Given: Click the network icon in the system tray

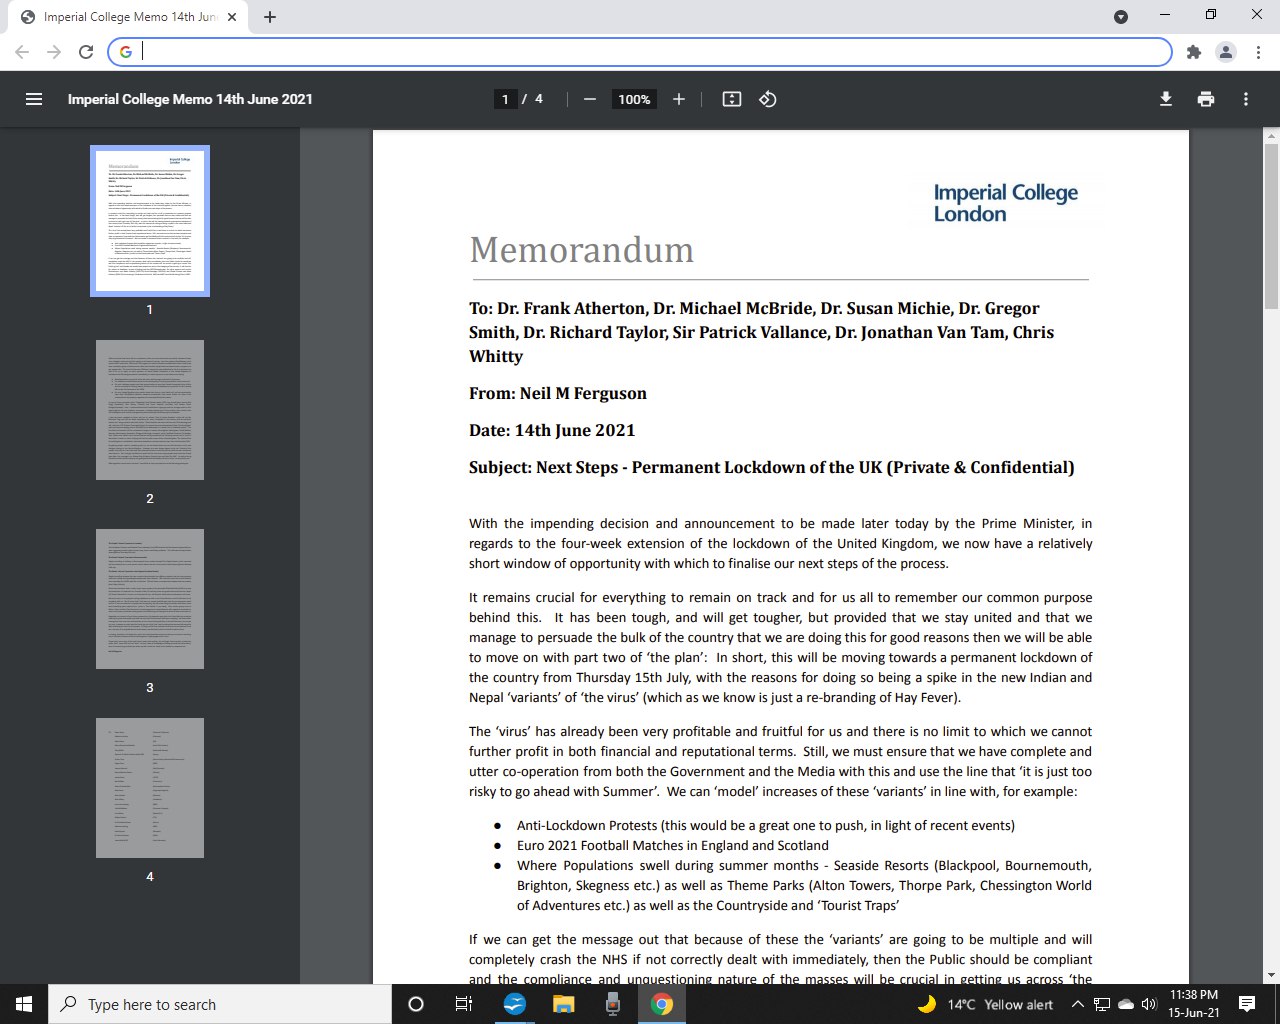Looking at the screenshot, I should pos(1102,1004).
